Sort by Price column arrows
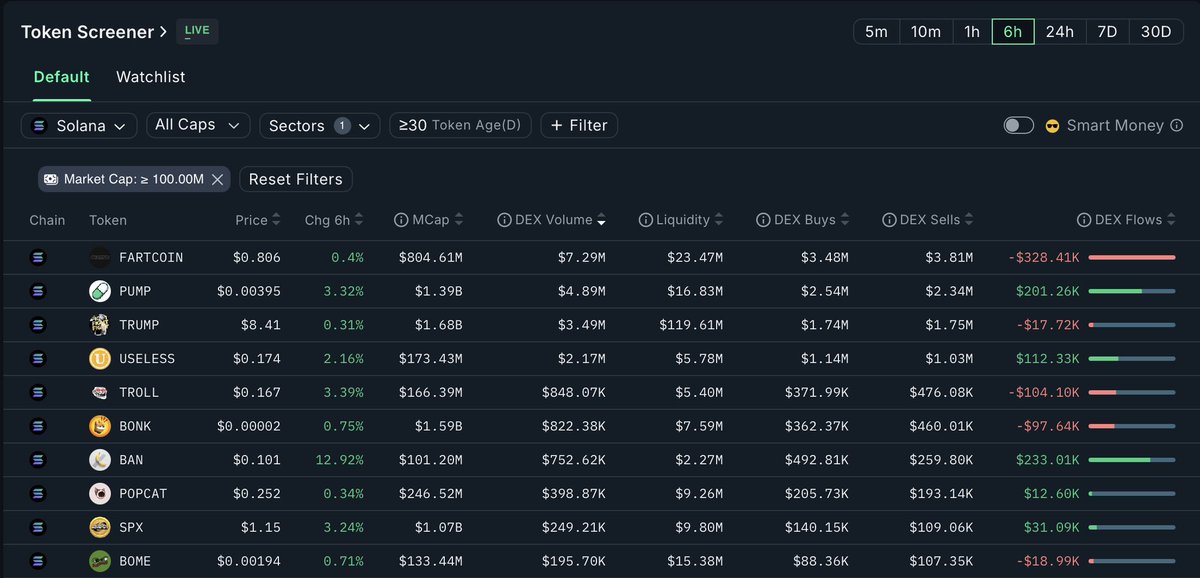 click(x=276, y=220)
